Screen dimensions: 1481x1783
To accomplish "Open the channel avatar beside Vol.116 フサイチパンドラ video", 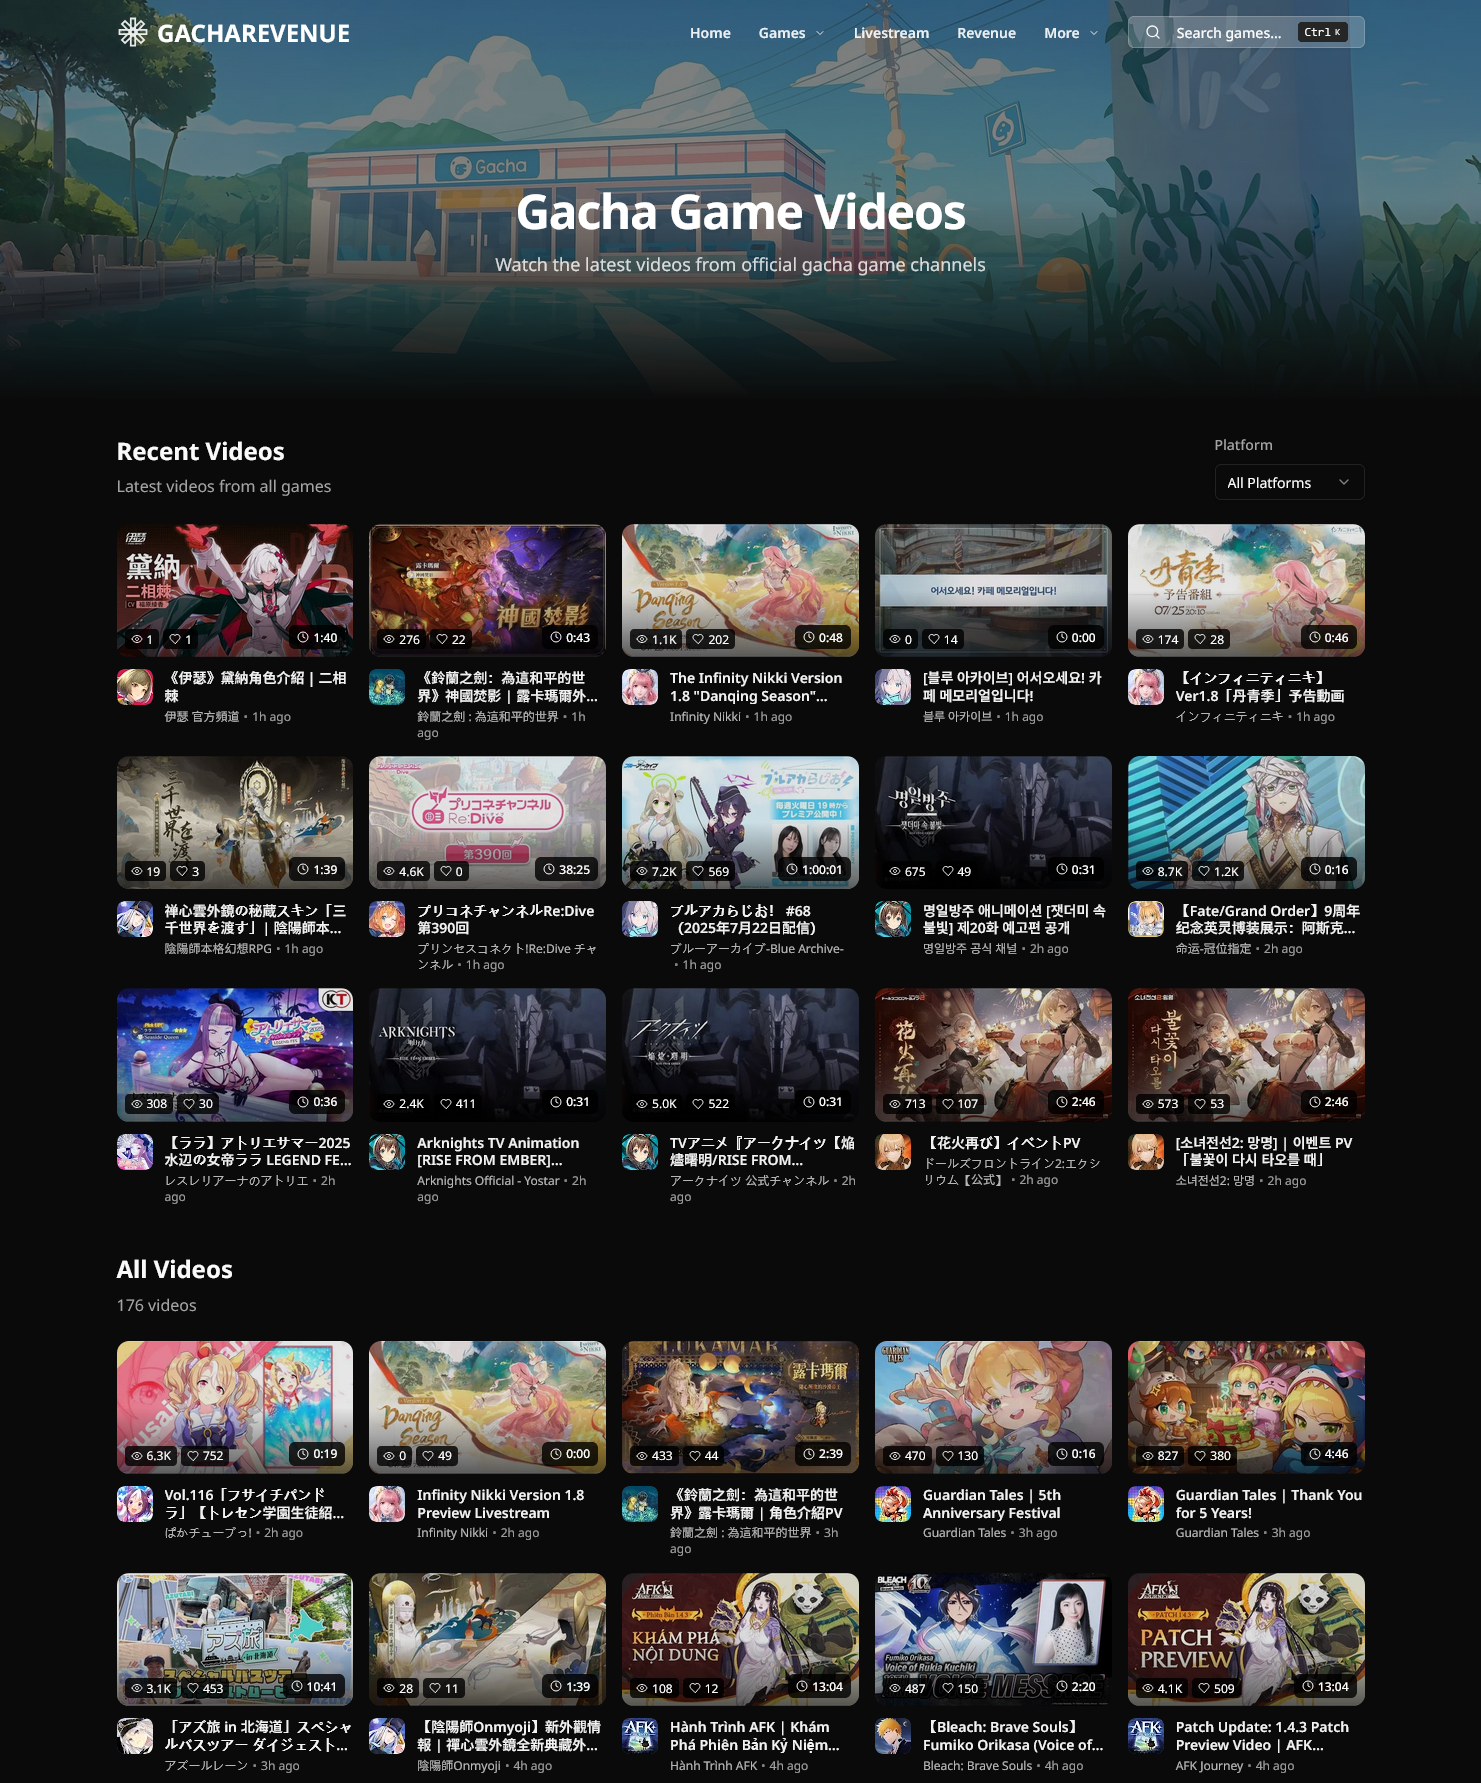I will pos(135,1504).
